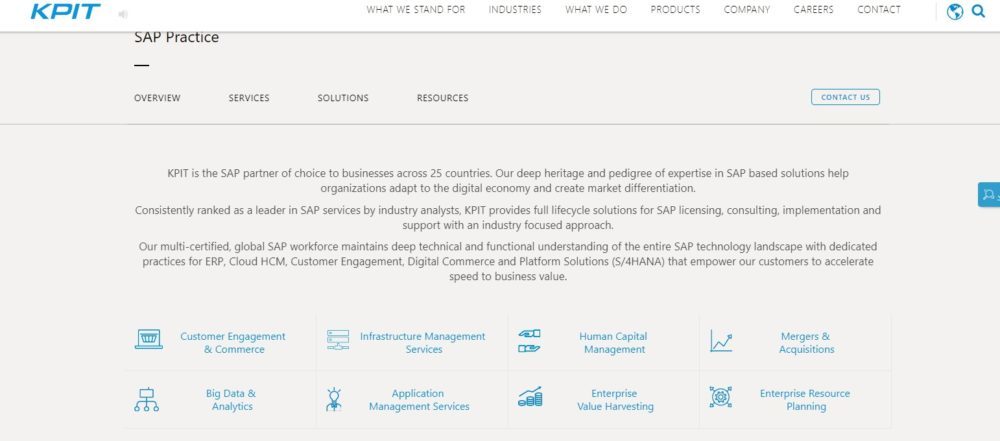Expand the Industries menu
Screen dimensions: 1000x441
[515, 10]
